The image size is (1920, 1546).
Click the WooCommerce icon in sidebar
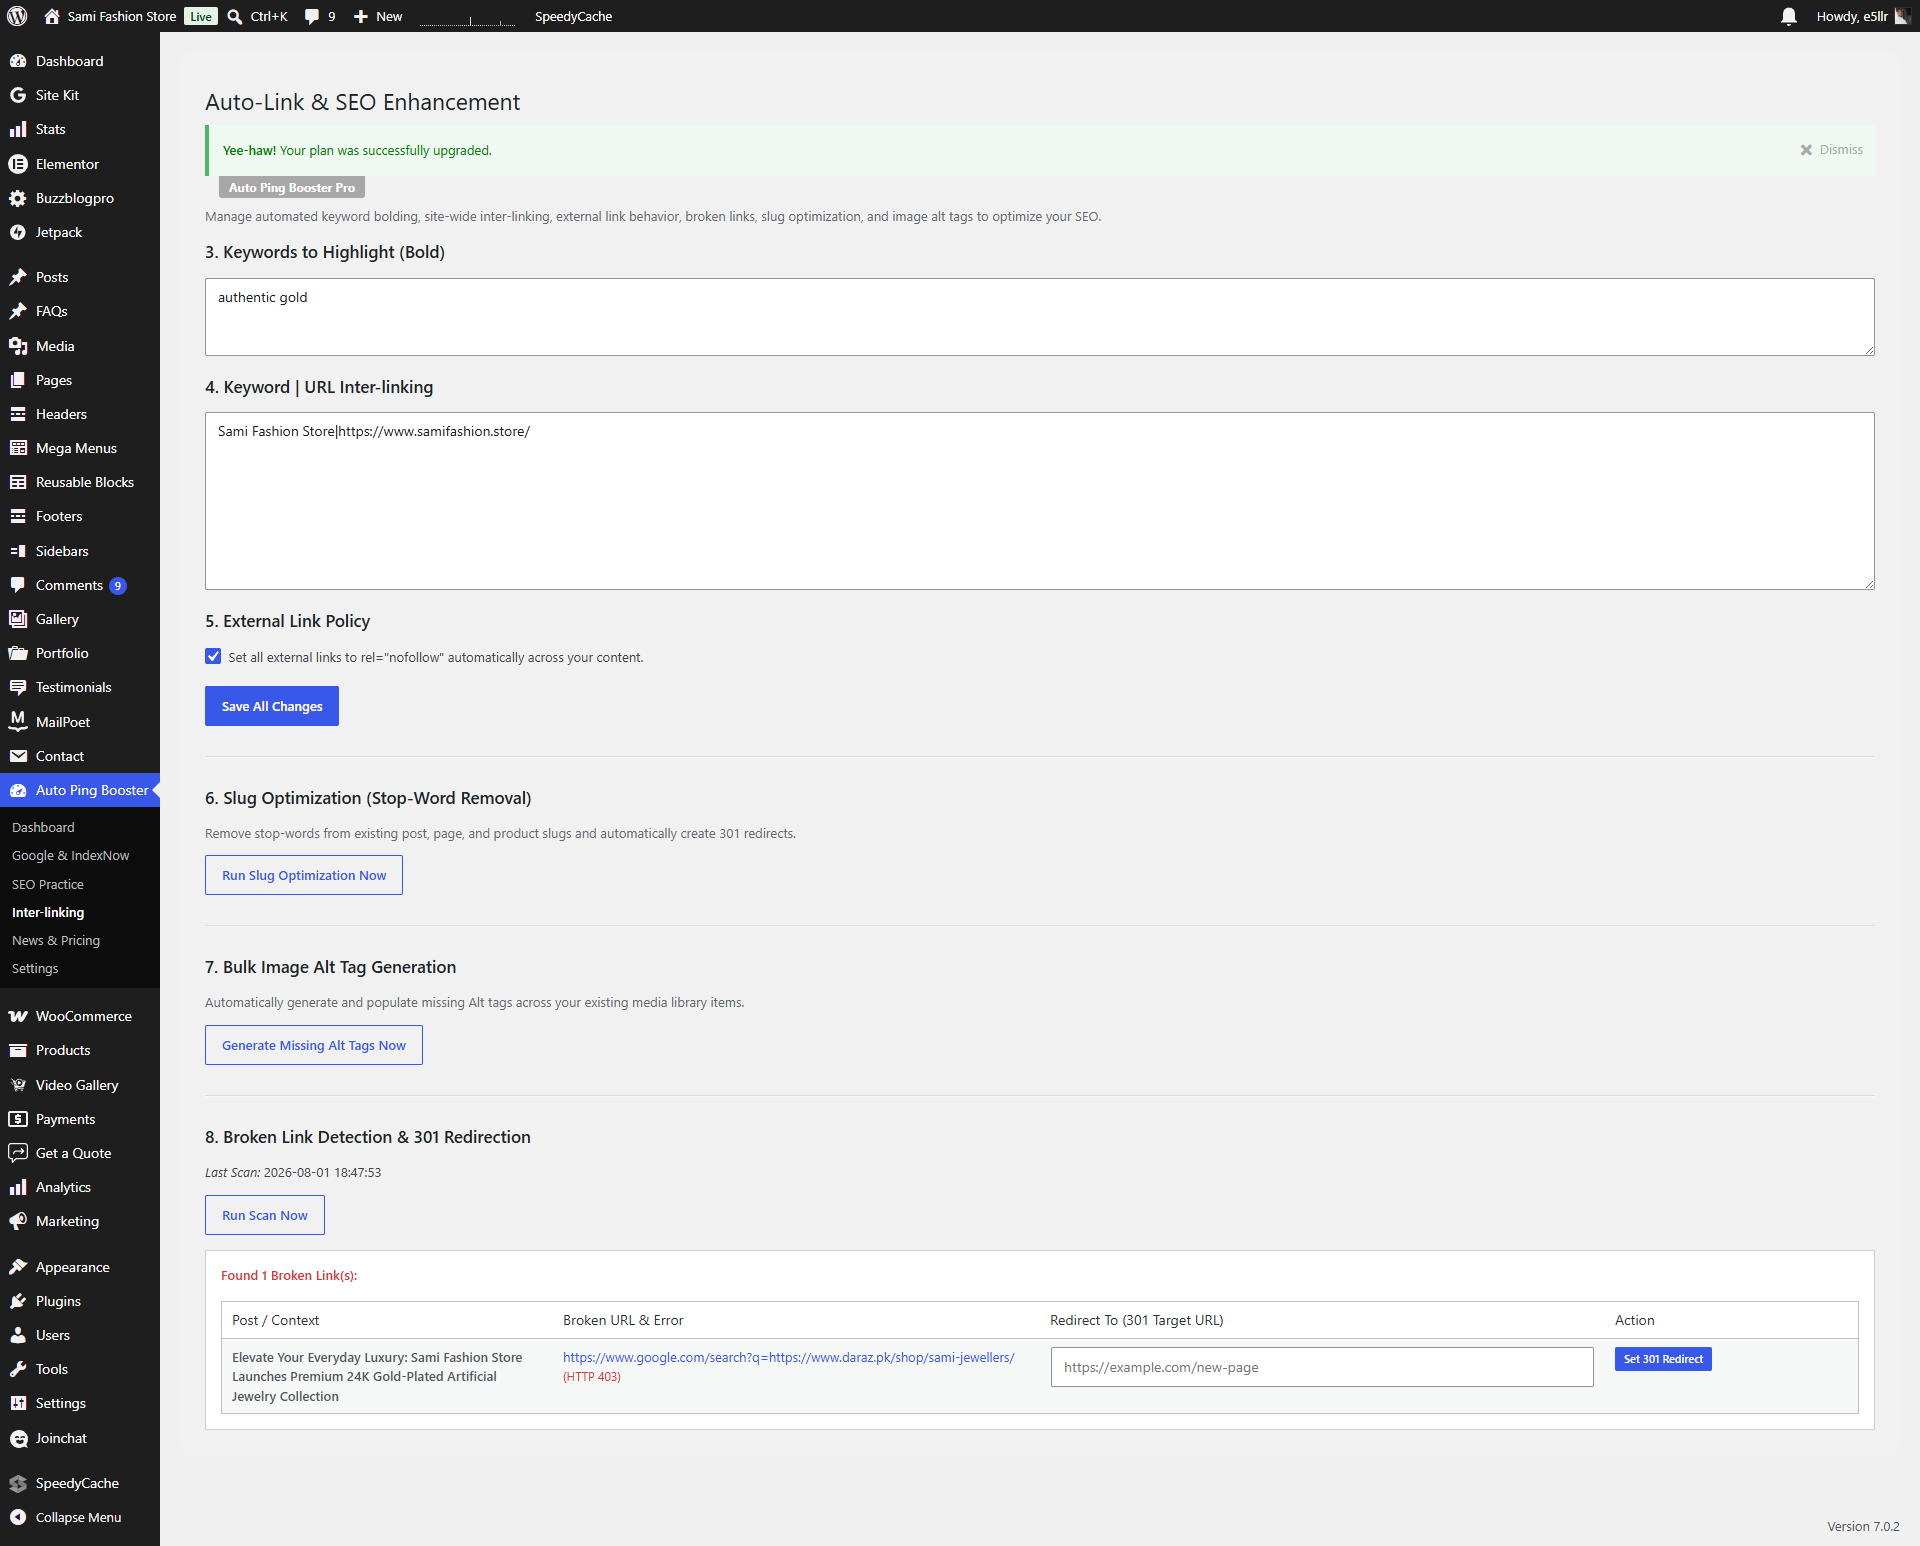click(x=18, y=1016)
